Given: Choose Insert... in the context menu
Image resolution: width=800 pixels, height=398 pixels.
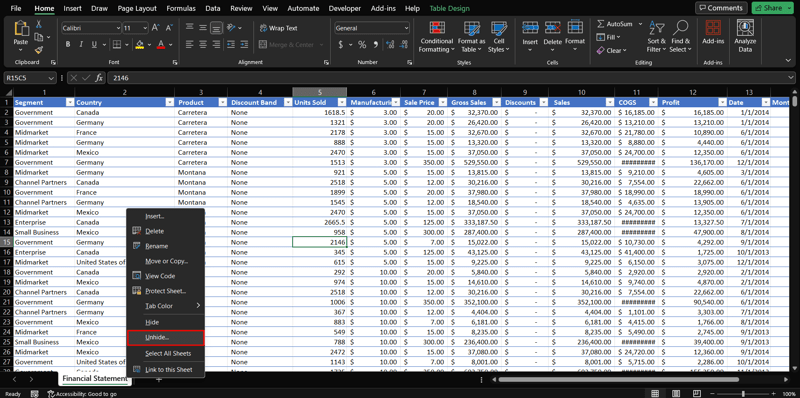Looking at the screenshot, I should pyautogui.click(x=166, y=216).
